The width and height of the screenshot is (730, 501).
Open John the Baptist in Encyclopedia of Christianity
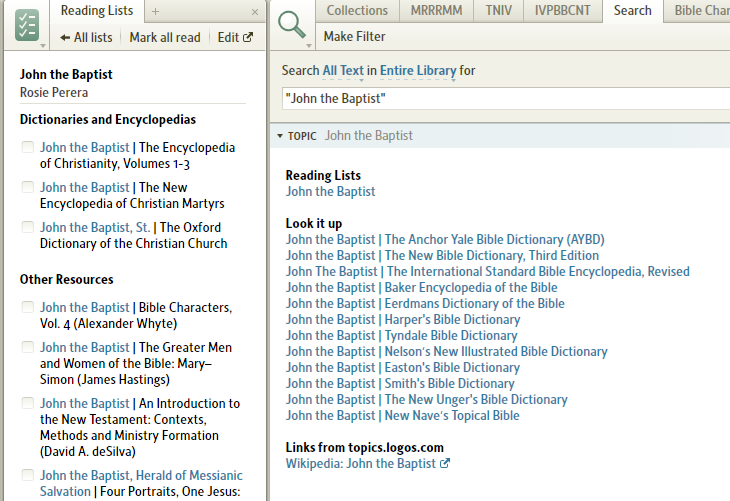[84, 148]
